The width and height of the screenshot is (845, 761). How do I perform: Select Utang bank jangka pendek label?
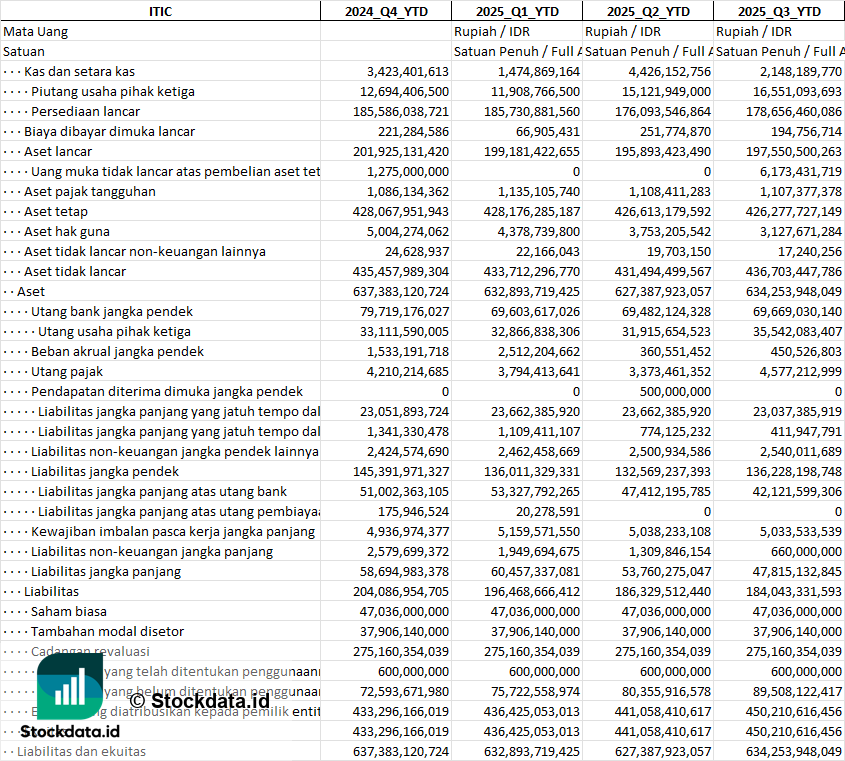click(x=112, y=310)
